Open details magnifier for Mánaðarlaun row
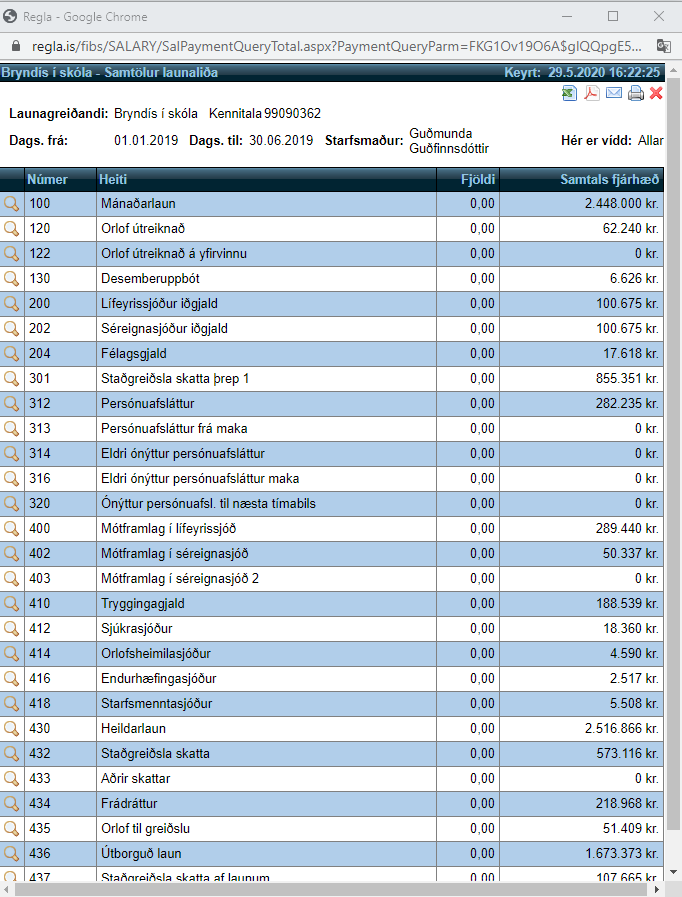 pos(12,204)
